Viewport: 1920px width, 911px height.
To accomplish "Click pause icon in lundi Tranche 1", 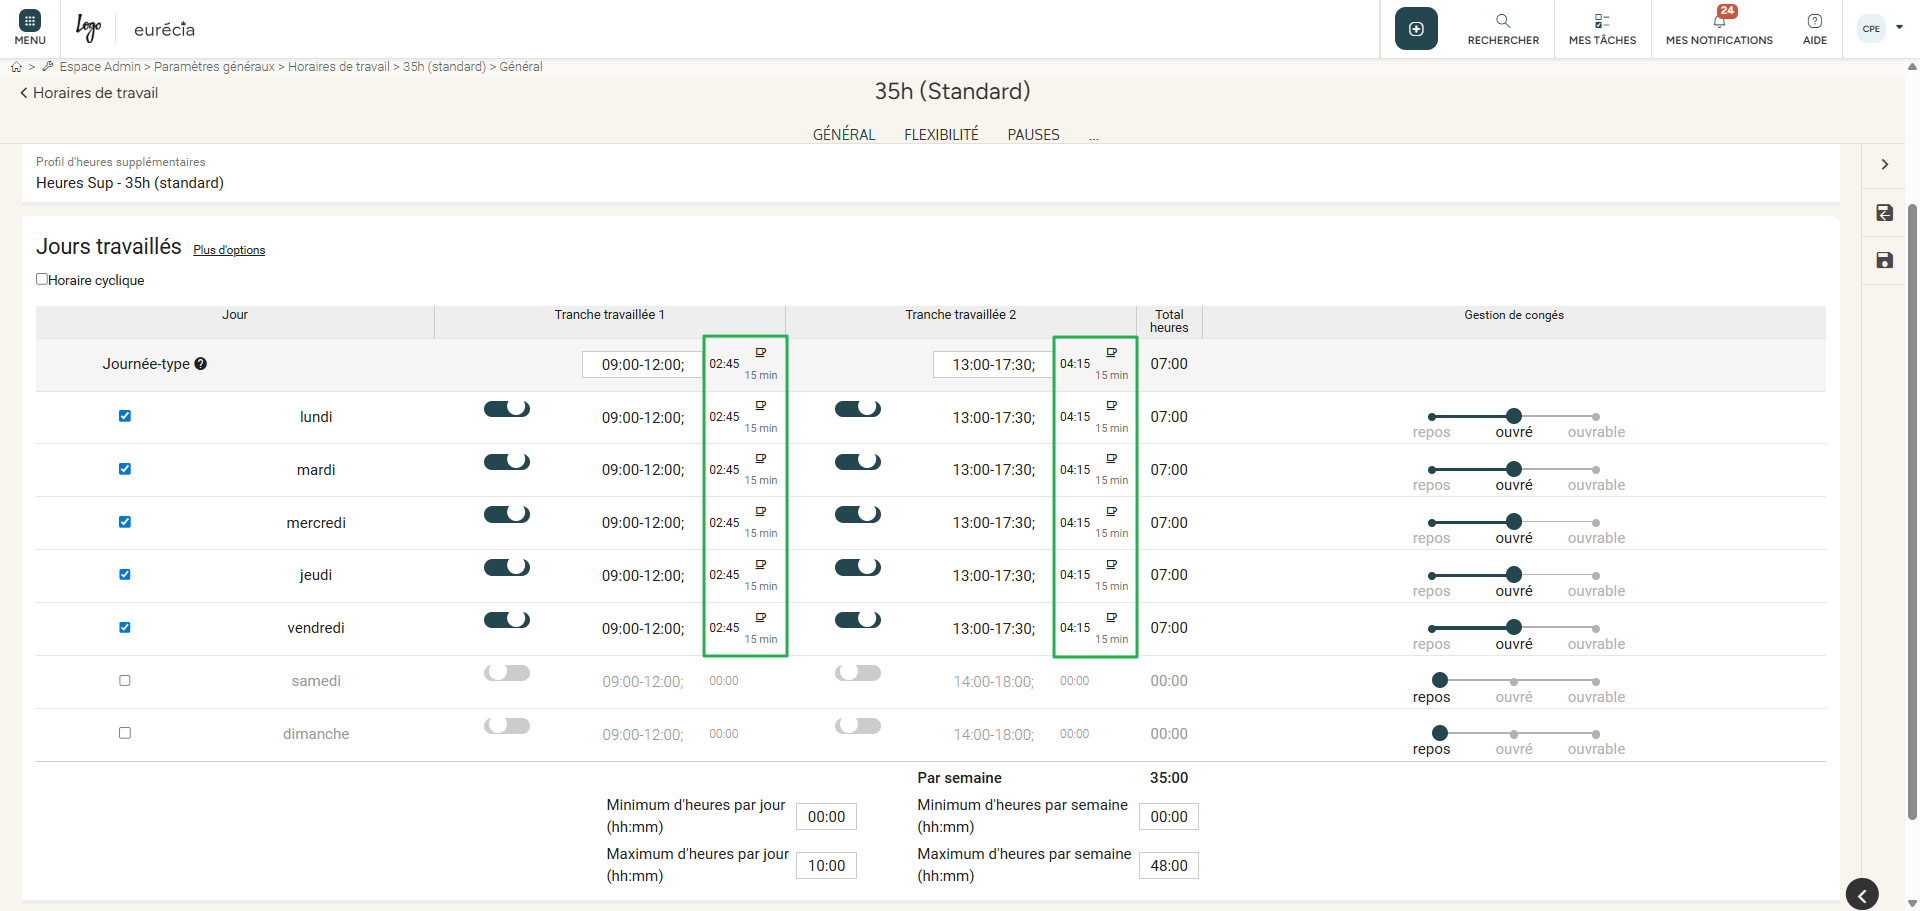I will coord(761,406).
